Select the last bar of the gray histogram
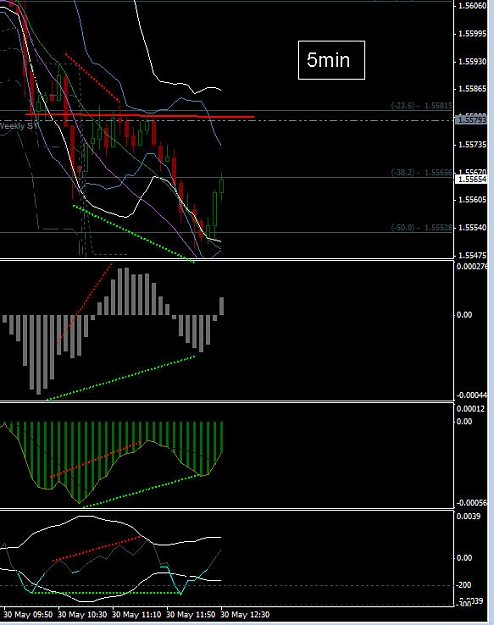This screenshot has height=625, width=494. (x=221, y=306)
